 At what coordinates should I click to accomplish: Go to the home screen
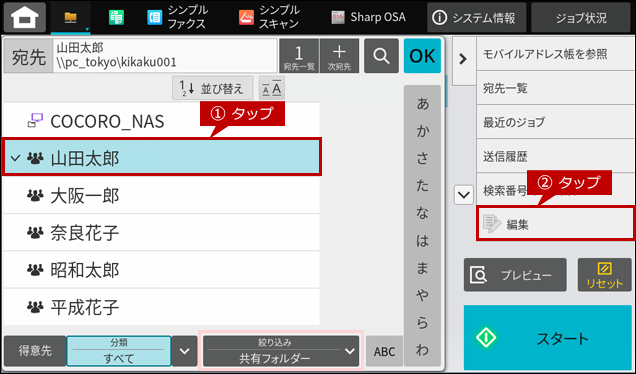point(25,17)
